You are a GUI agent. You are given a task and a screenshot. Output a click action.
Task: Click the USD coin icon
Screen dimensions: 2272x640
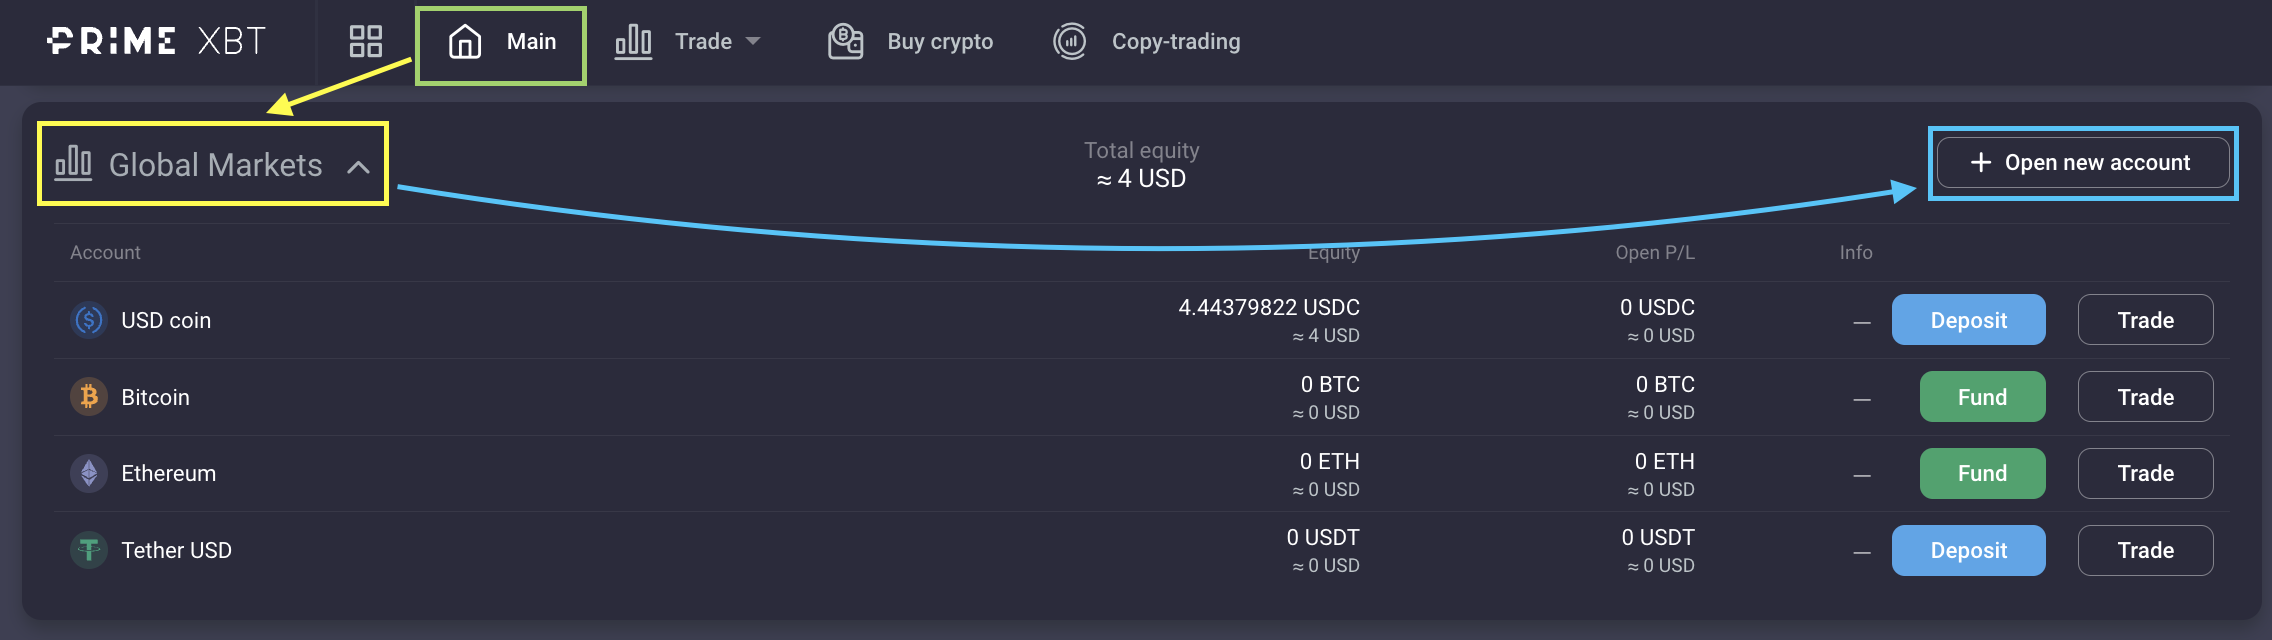click(x=89, y=320)
